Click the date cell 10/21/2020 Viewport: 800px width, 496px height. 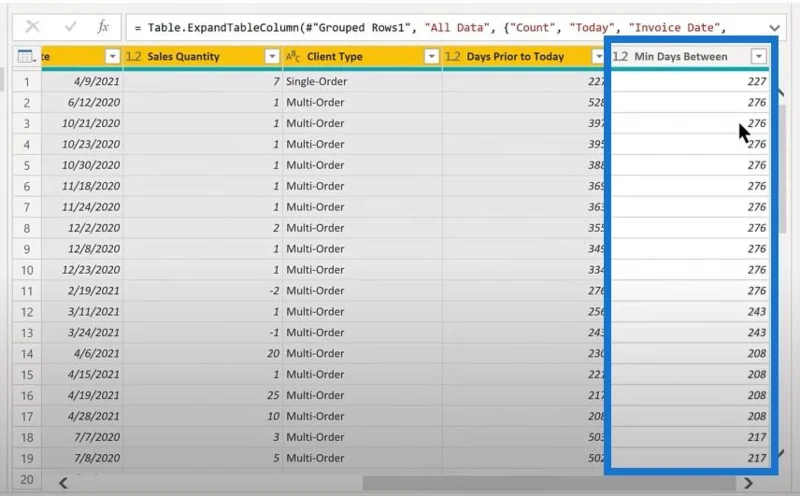[x=83, y=123]
